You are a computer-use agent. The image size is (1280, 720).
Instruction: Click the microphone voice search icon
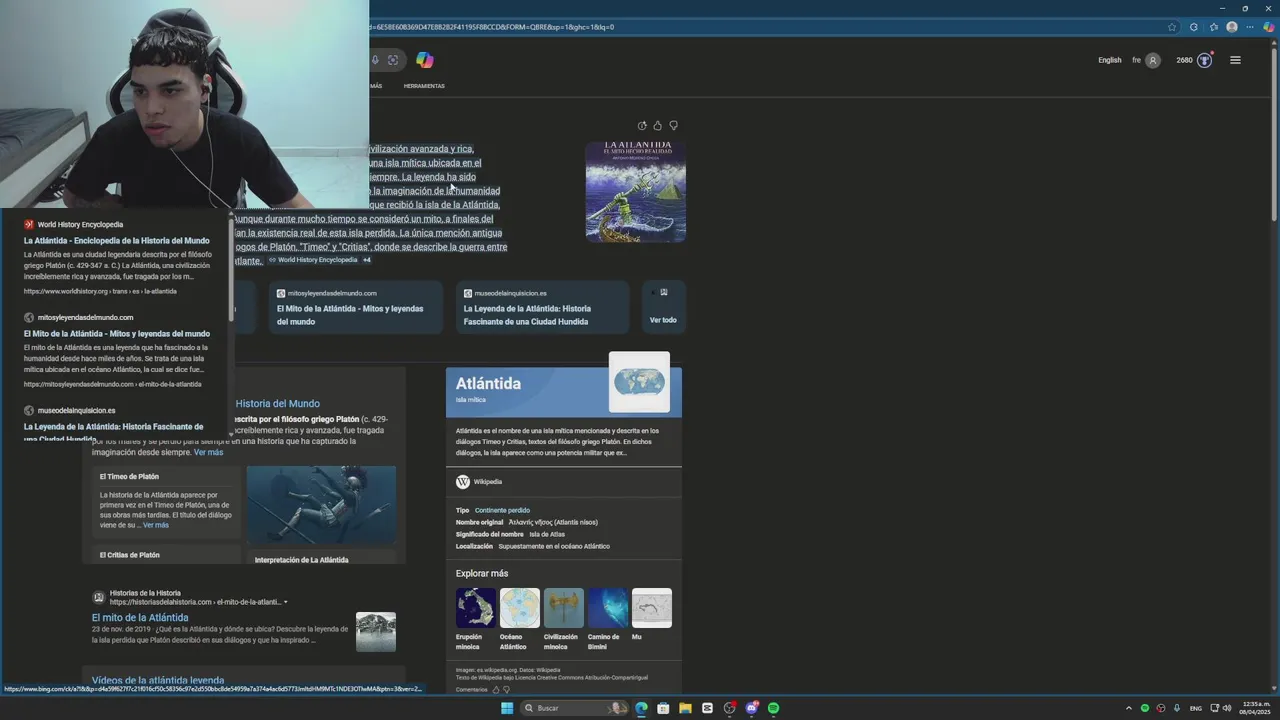(375, 60)
